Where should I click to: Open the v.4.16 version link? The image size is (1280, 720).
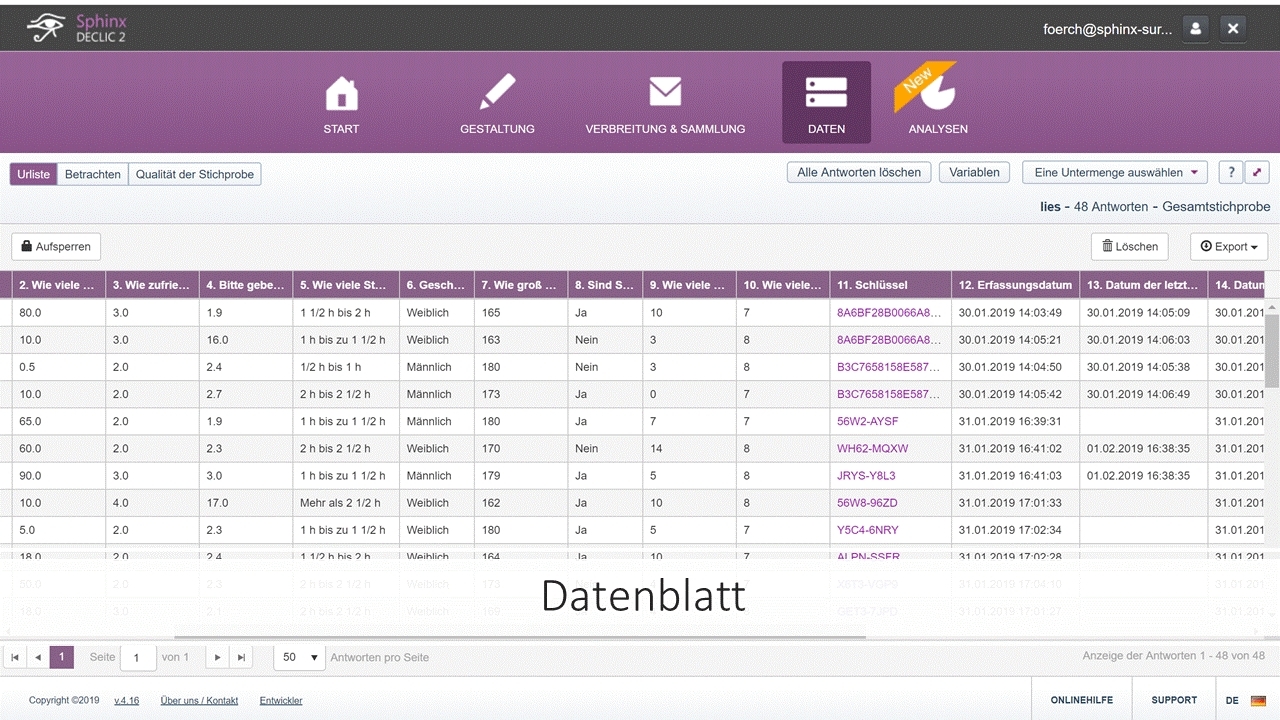point(127,701)
